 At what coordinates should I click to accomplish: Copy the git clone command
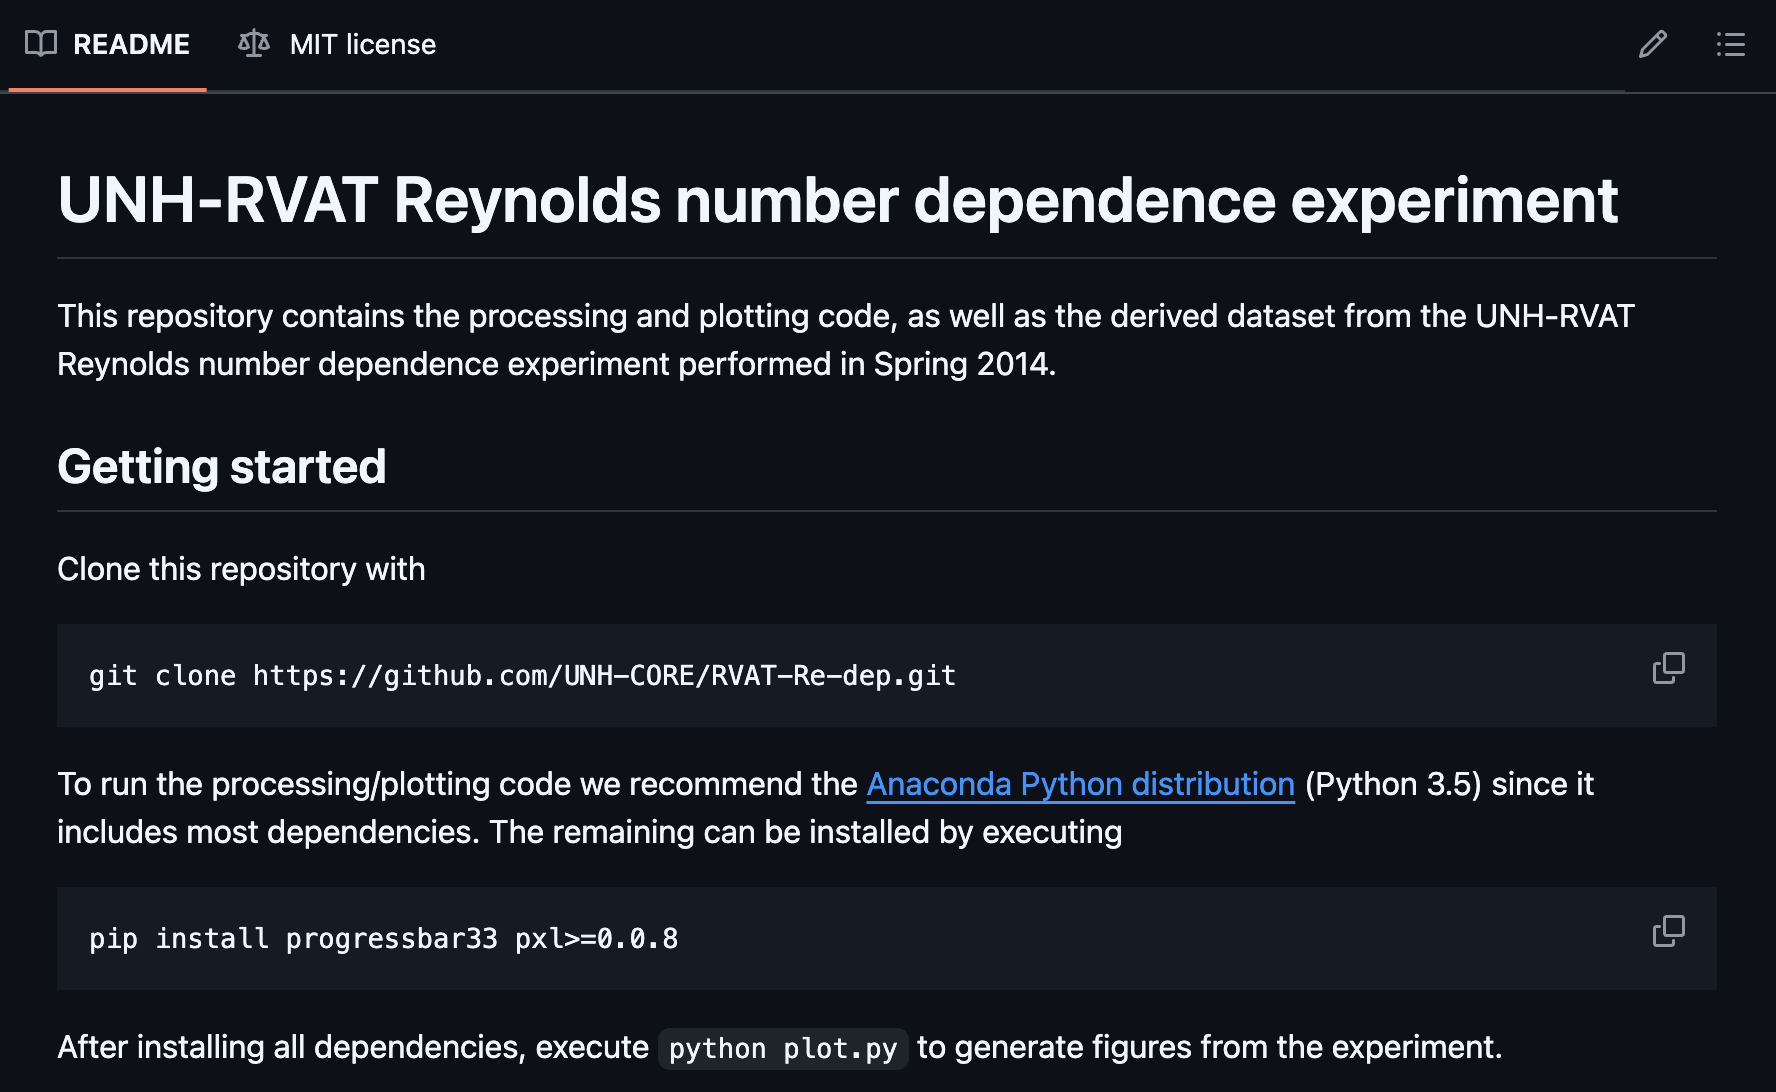tap(1668, 668)
